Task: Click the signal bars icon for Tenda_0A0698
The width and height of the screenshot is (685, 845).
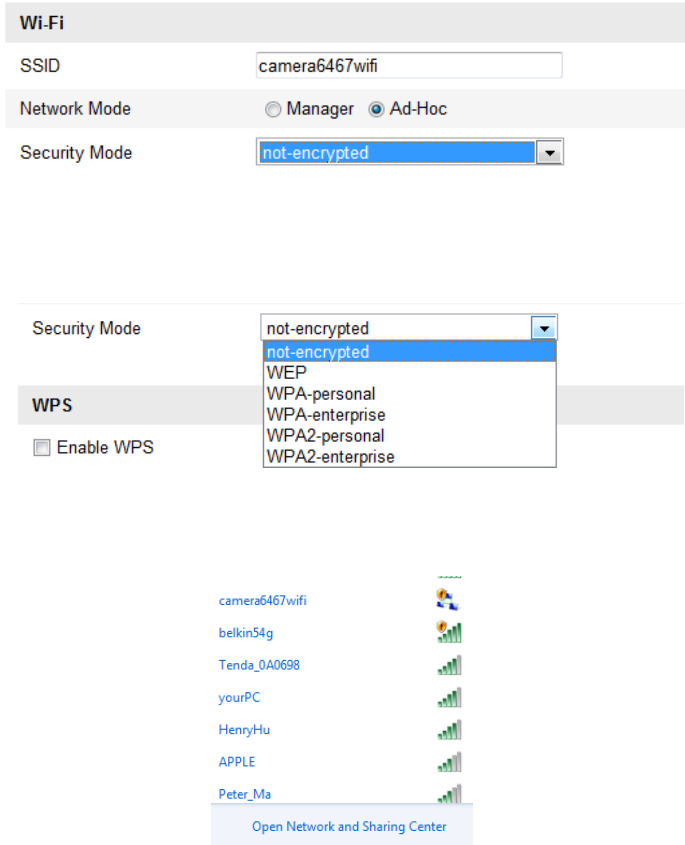Action: pyautogui.click(x=449, y=666)
